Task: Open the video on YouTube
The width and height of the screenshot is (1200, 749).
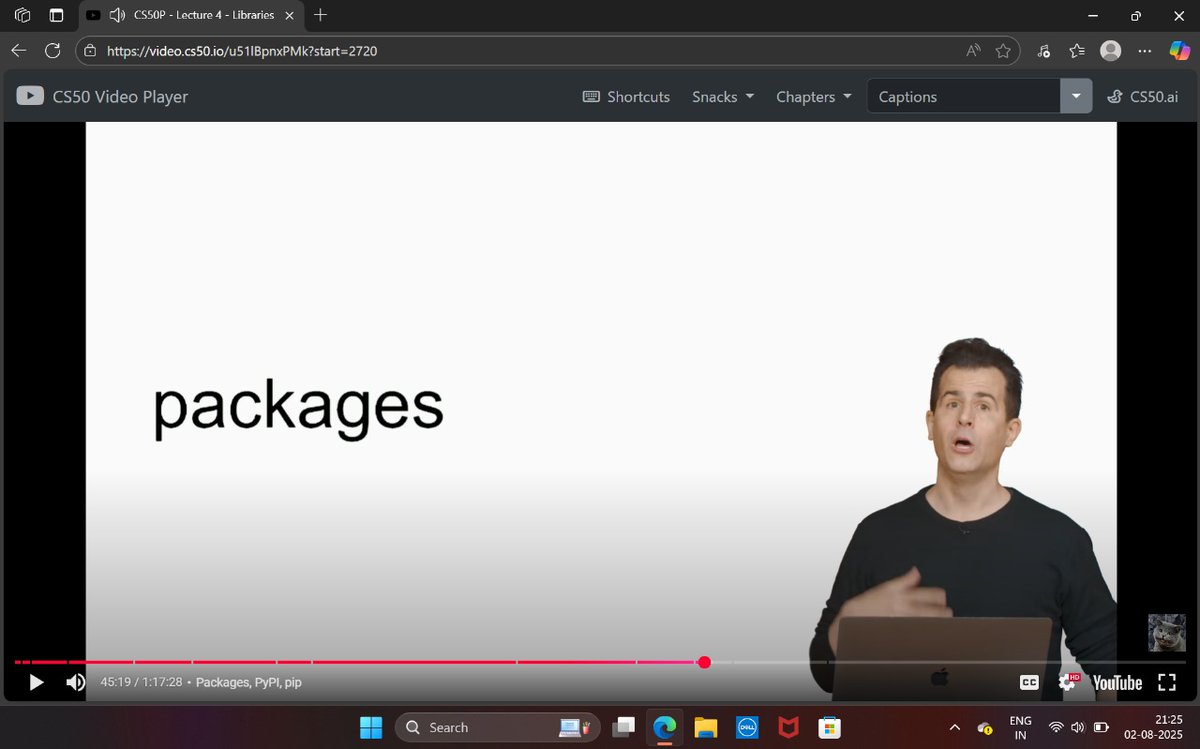Action: (1117, 683)
